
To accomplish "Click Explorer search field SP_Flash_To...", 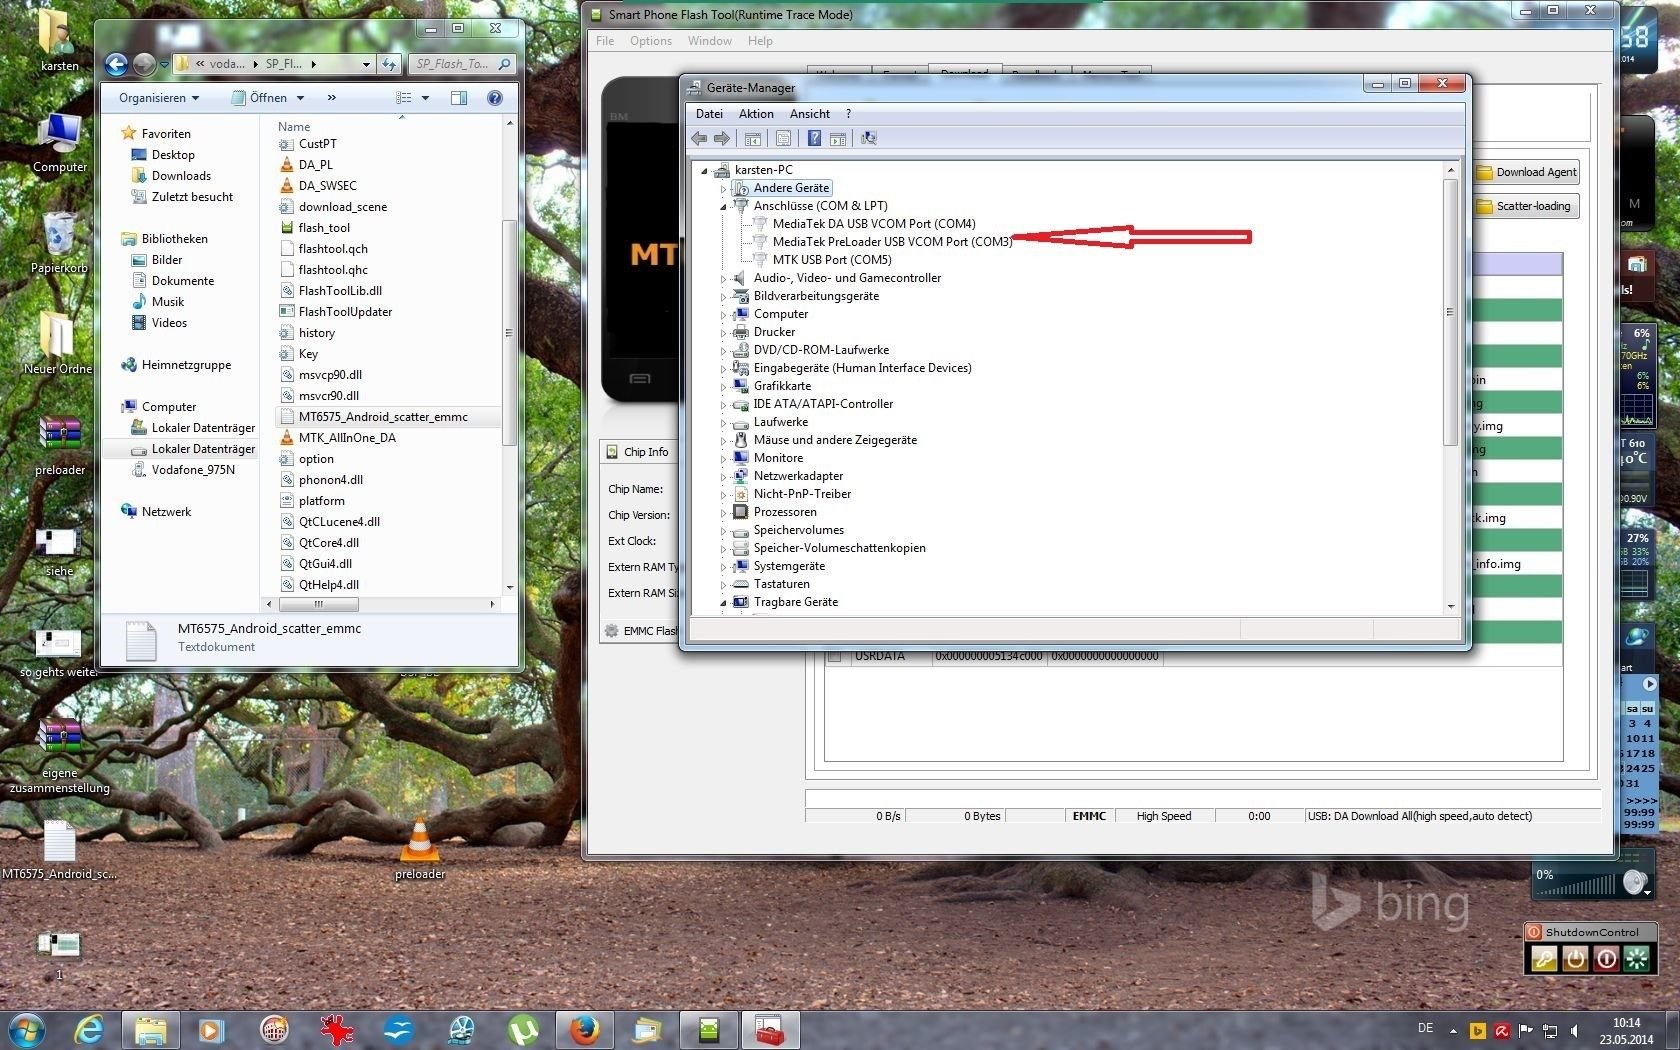I will (x=462, y=64).
